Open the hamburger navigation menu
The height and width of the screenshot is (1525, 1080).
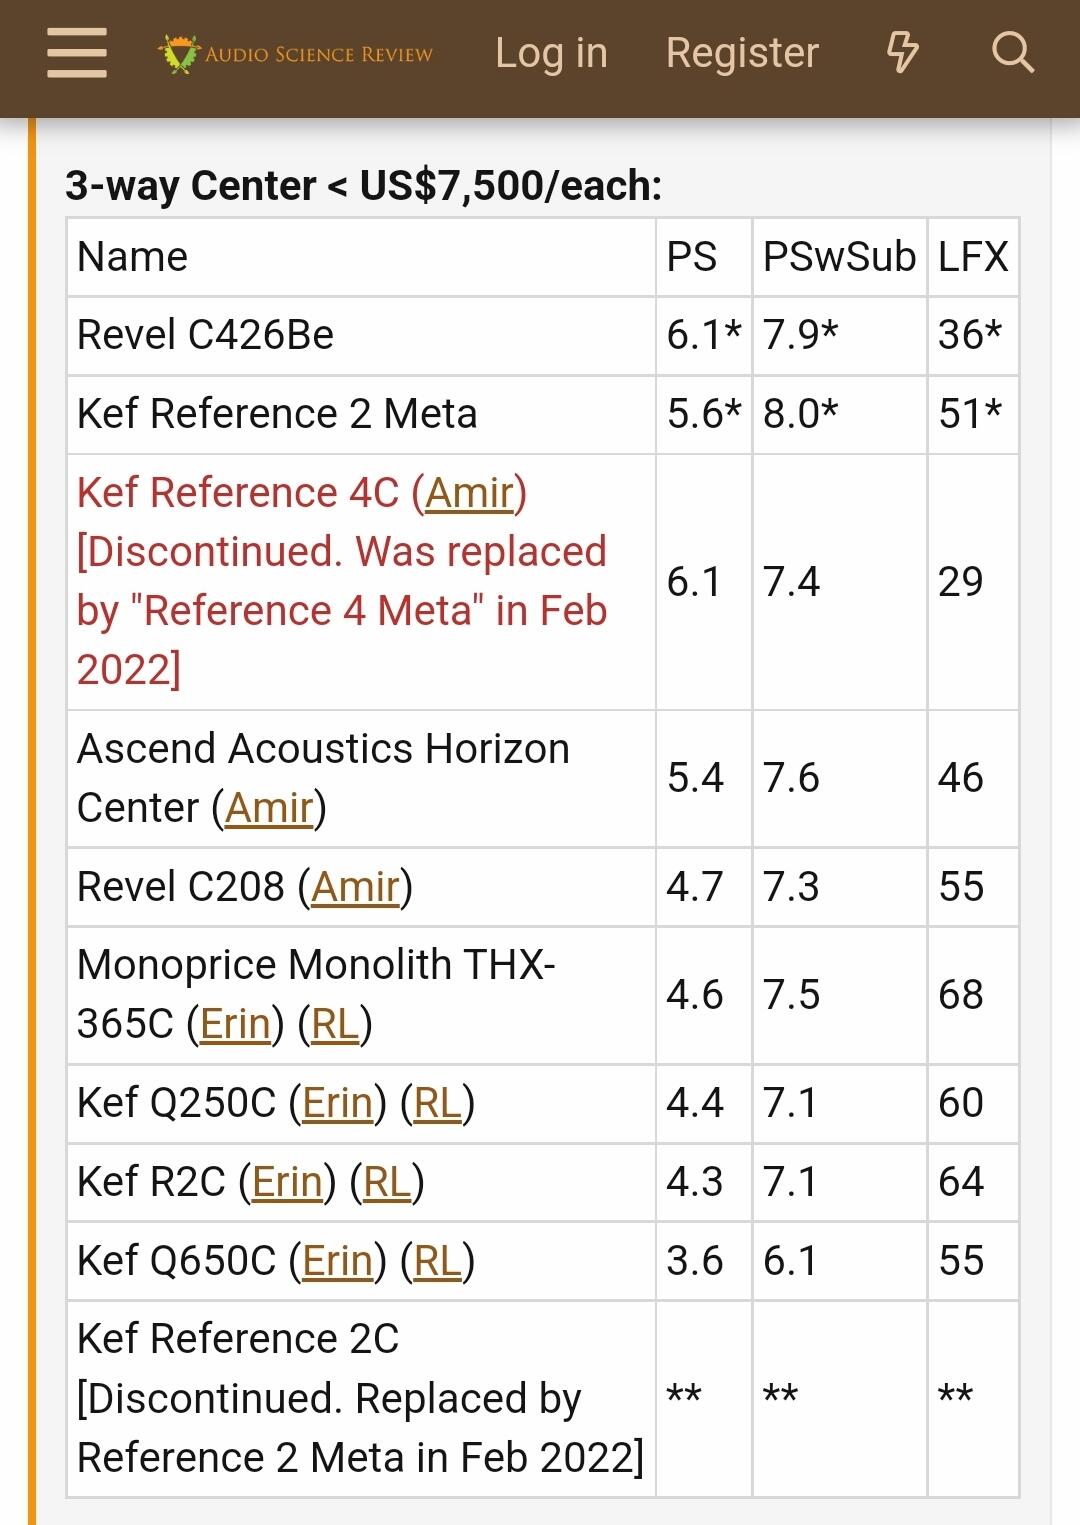tap(77, 53)
